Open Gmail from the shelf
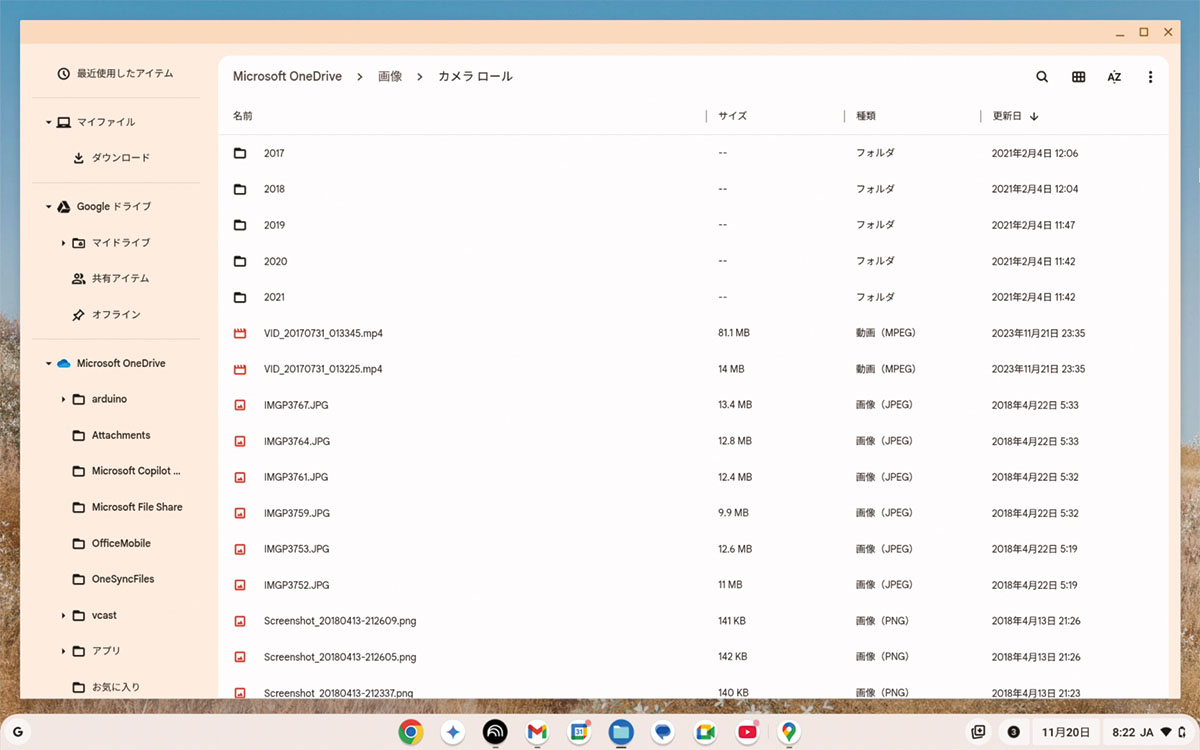This screenshot has height=750, width=1200. pos(537,732)
